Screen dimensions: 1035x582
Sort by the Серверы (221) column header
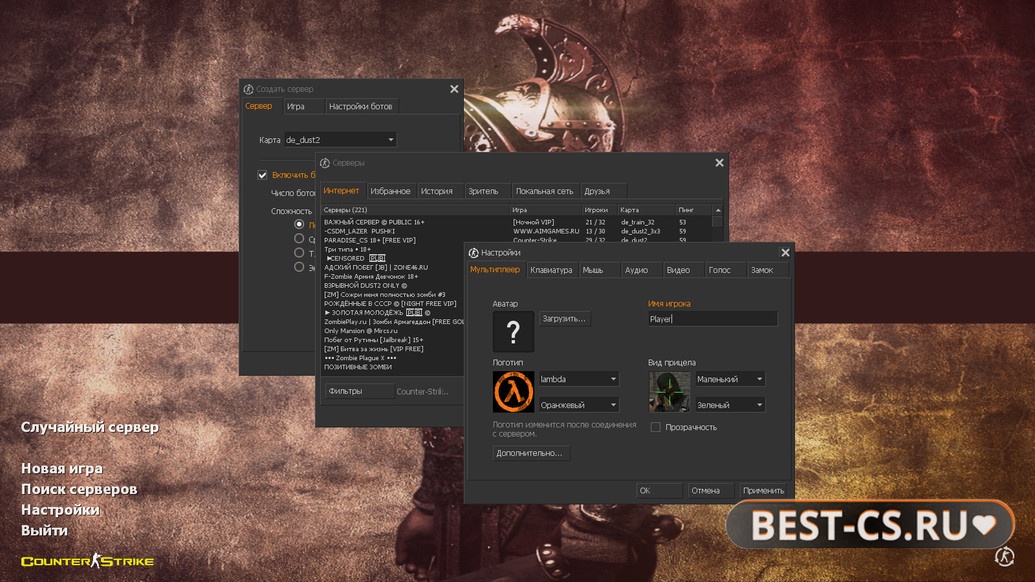coord(416,210)
